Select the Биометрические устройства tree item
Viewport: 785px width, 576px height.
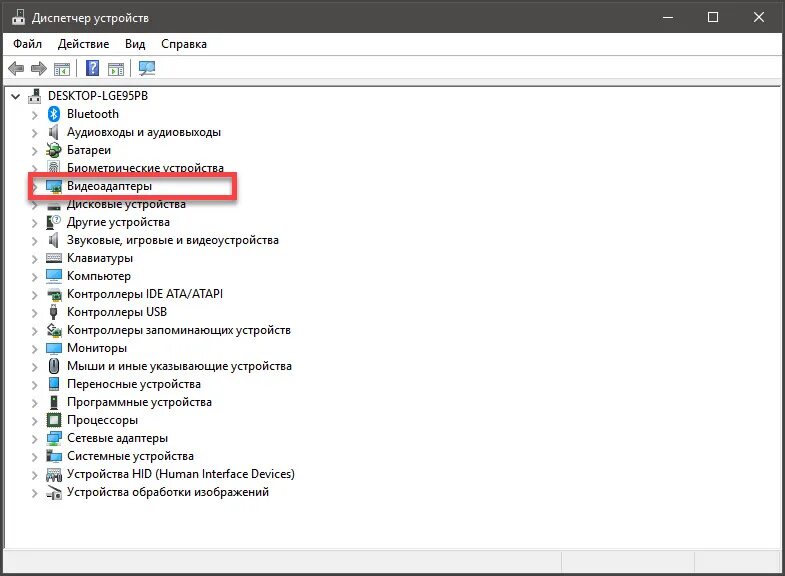[145, 168]
